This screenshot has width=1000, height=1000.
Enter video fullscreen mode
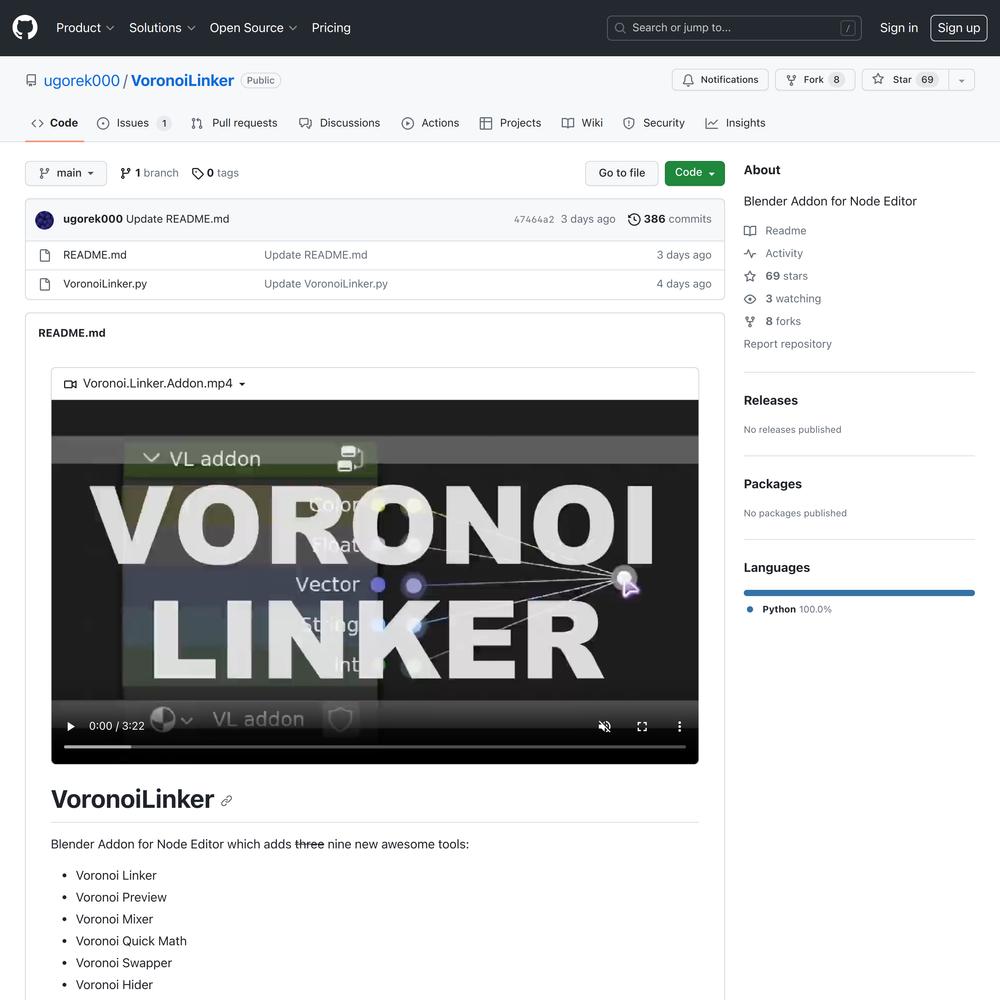pos(642,726)
